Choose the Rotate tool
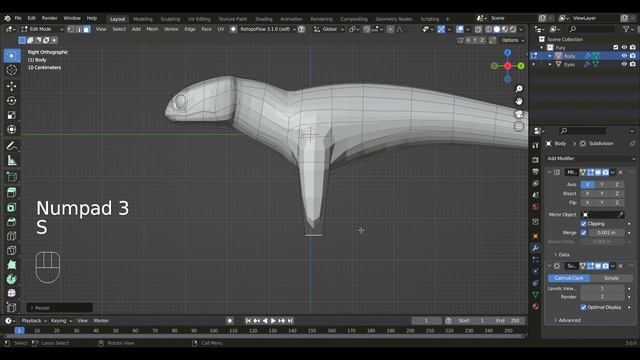This screenshot has height=360, width=640. pos(12,100)
